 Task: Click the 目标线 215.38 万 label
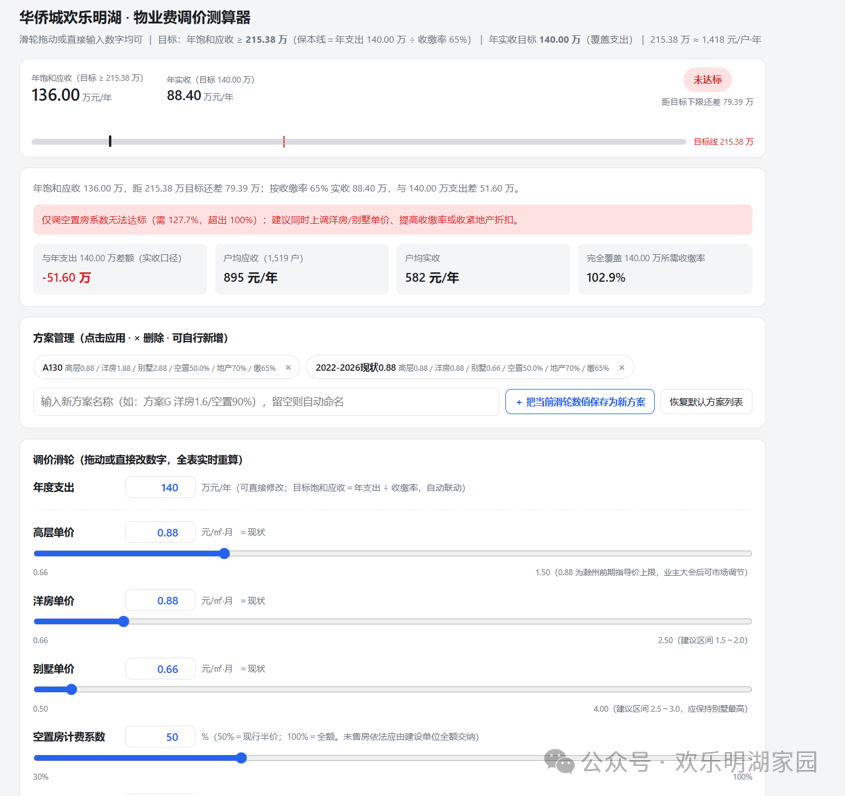click(x=723, y=142)
